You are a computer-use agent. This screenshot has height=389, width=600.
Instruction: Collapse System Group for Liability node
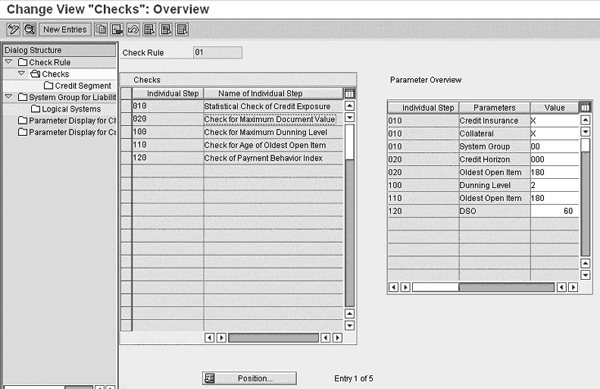click(x=9, y=97)
